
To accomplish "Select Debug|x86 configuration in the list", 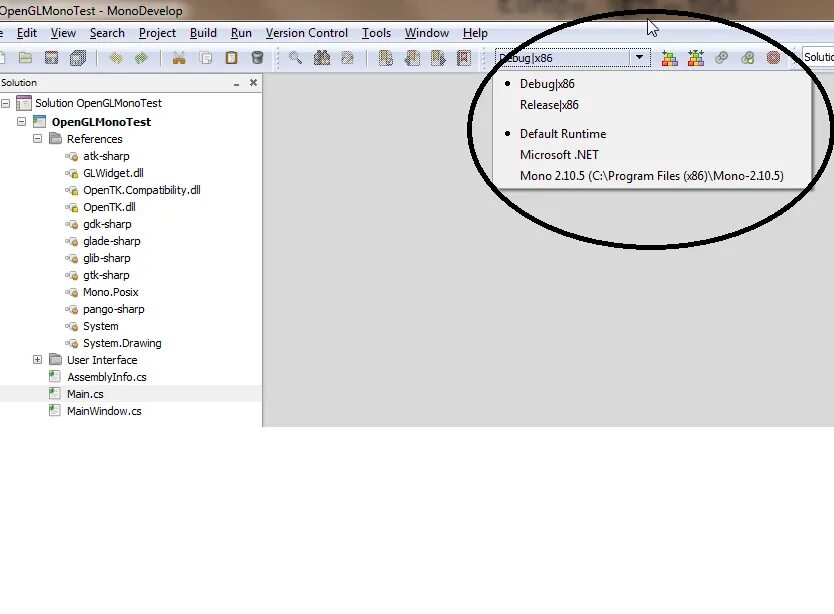I will click(547, 84).
